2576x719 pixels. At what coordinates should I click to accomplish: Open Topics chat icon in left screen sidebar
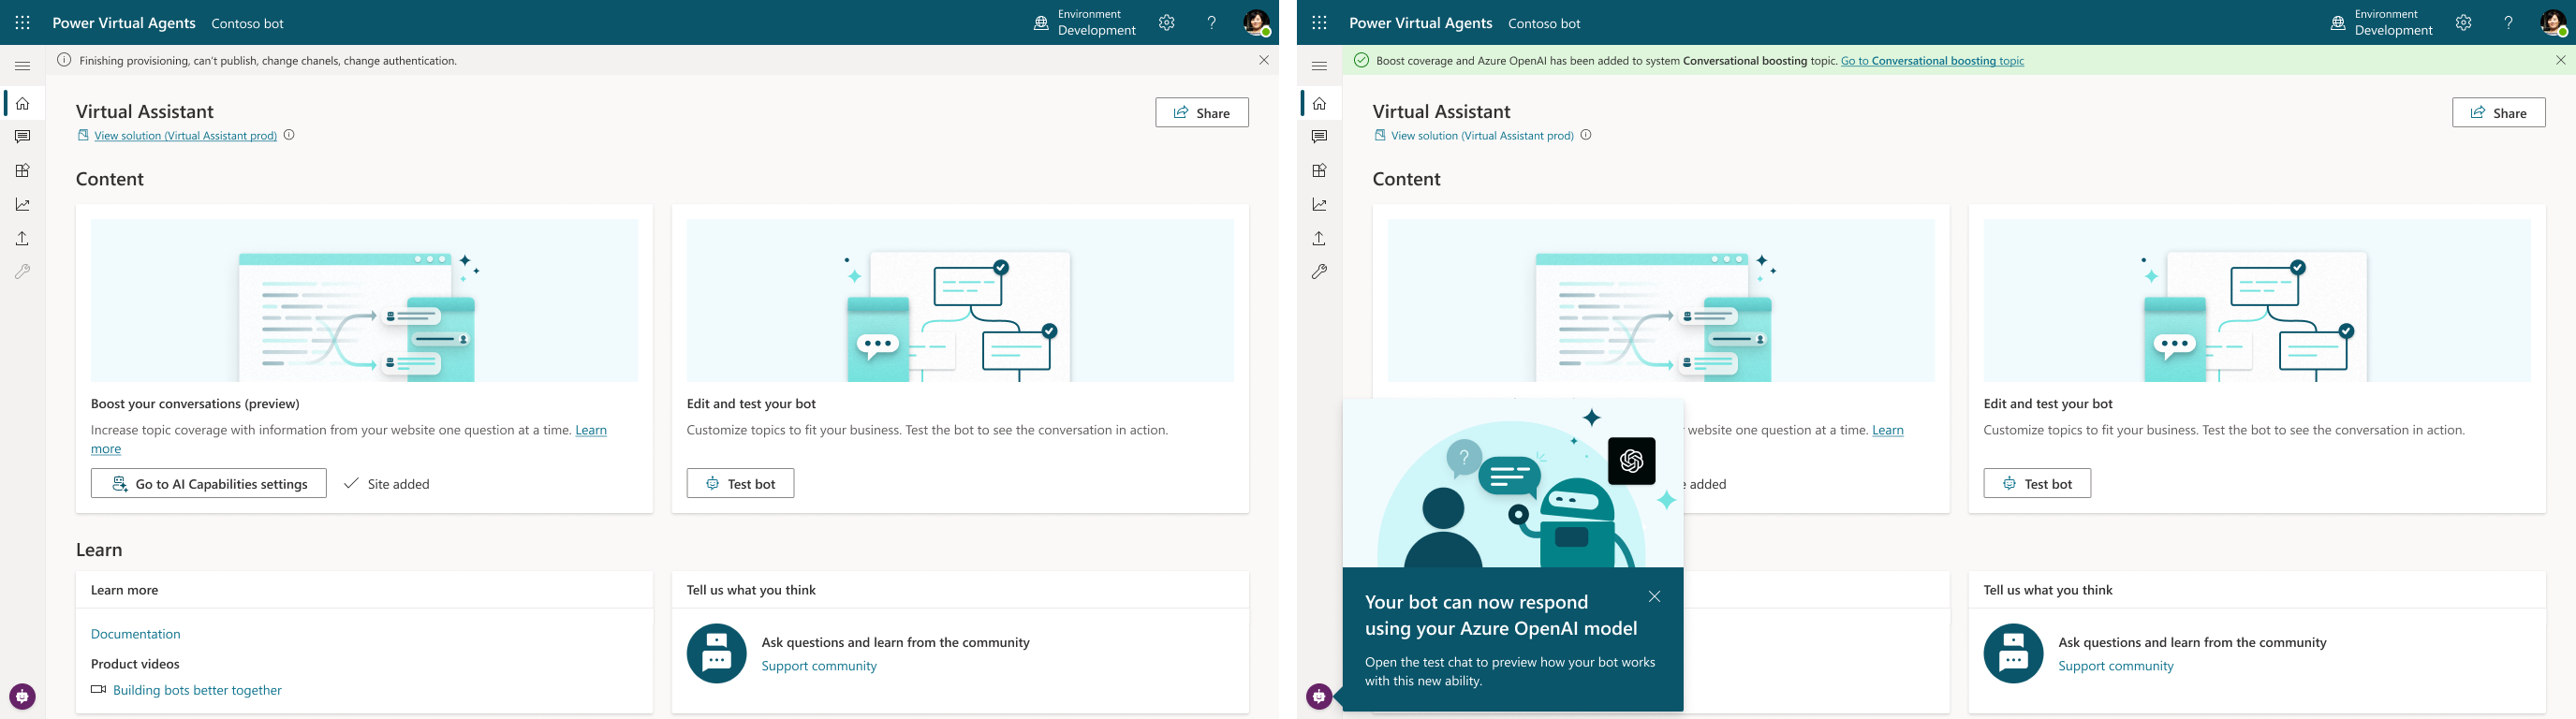22,137
